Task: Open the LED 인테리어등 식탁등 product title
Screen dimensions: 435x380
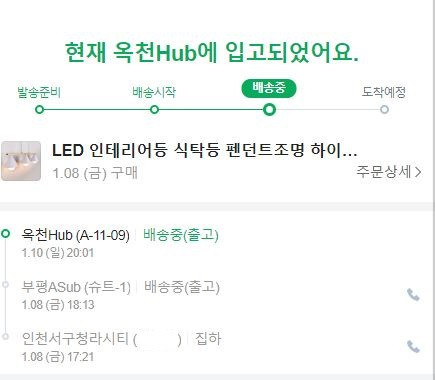Action: pyautogui.click(x=205, y=150)
